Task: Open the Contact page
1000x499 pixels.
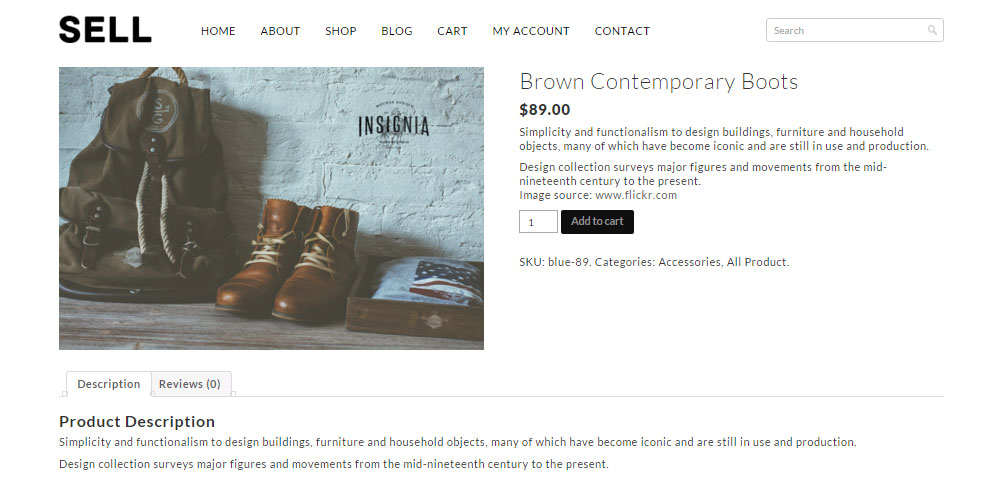Action: [x=622, y=31]
